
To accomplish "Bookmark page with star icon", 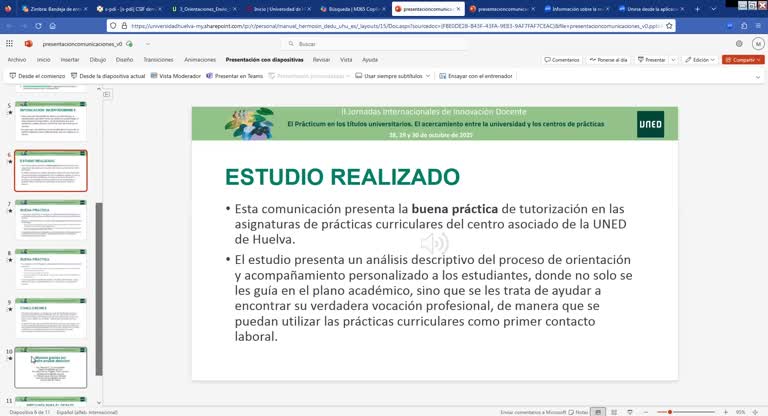I will 669,25.
